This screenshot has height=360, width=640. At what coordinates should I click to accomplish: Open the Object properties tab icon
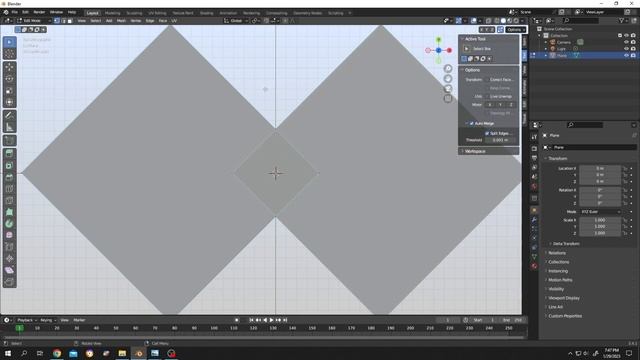pyautogui.click(x=534, y=210)
